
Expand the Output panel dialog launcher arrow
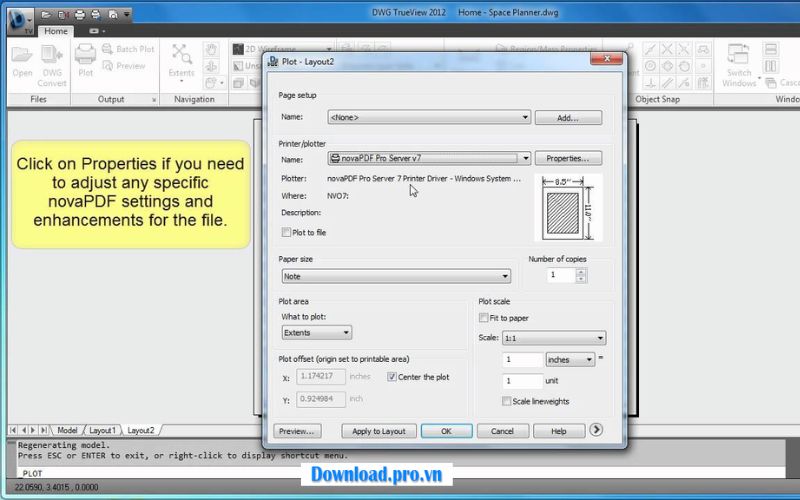click(154, 99)
